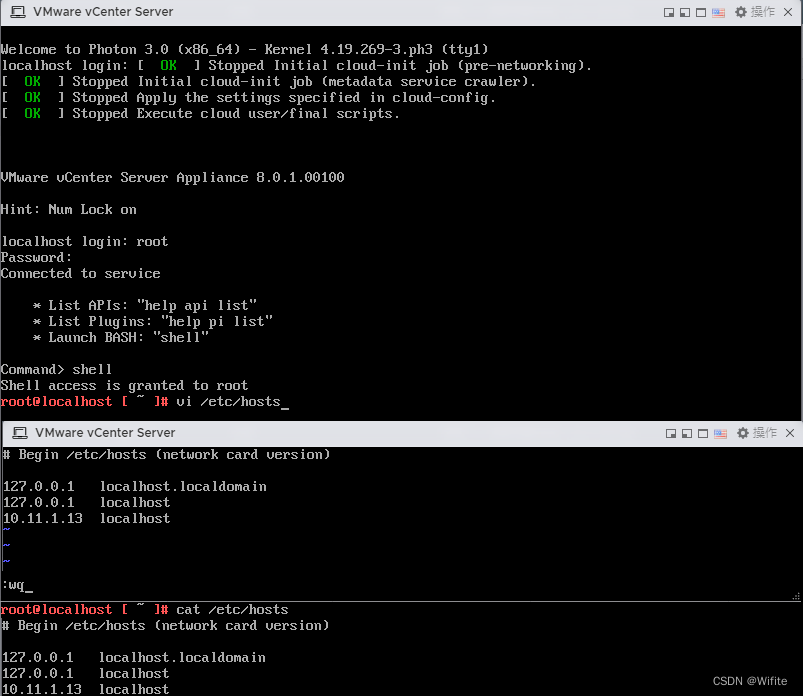
Task: Click the red 'root@localhost' prompt before the vi command
Action: [x=56, y=402]
